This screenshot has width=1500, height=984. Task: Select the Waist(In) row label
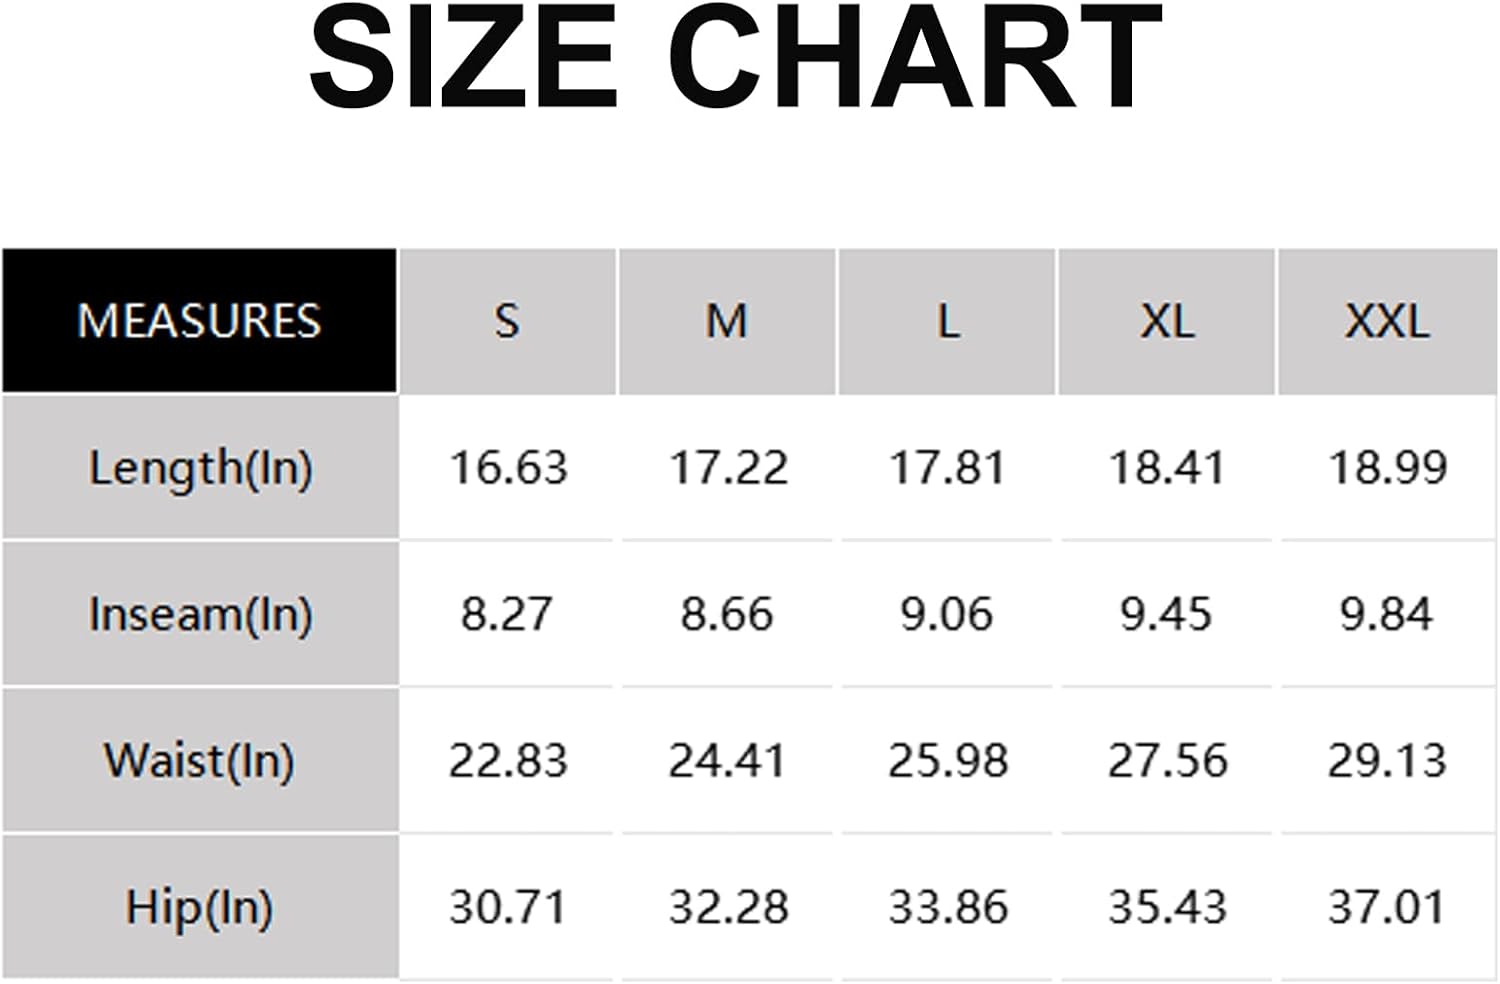[x=200, y=760]
